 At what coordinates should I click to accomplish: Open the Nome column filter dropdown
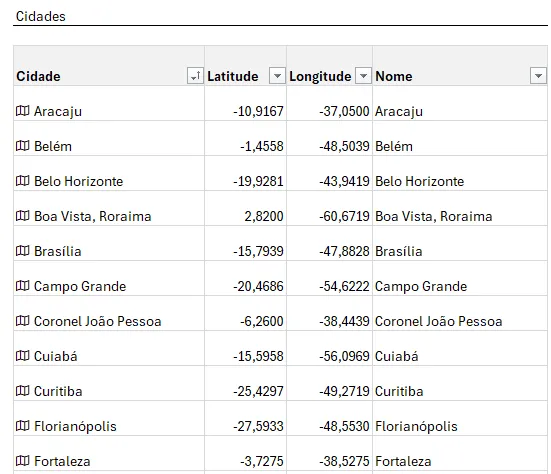point(538,76)
